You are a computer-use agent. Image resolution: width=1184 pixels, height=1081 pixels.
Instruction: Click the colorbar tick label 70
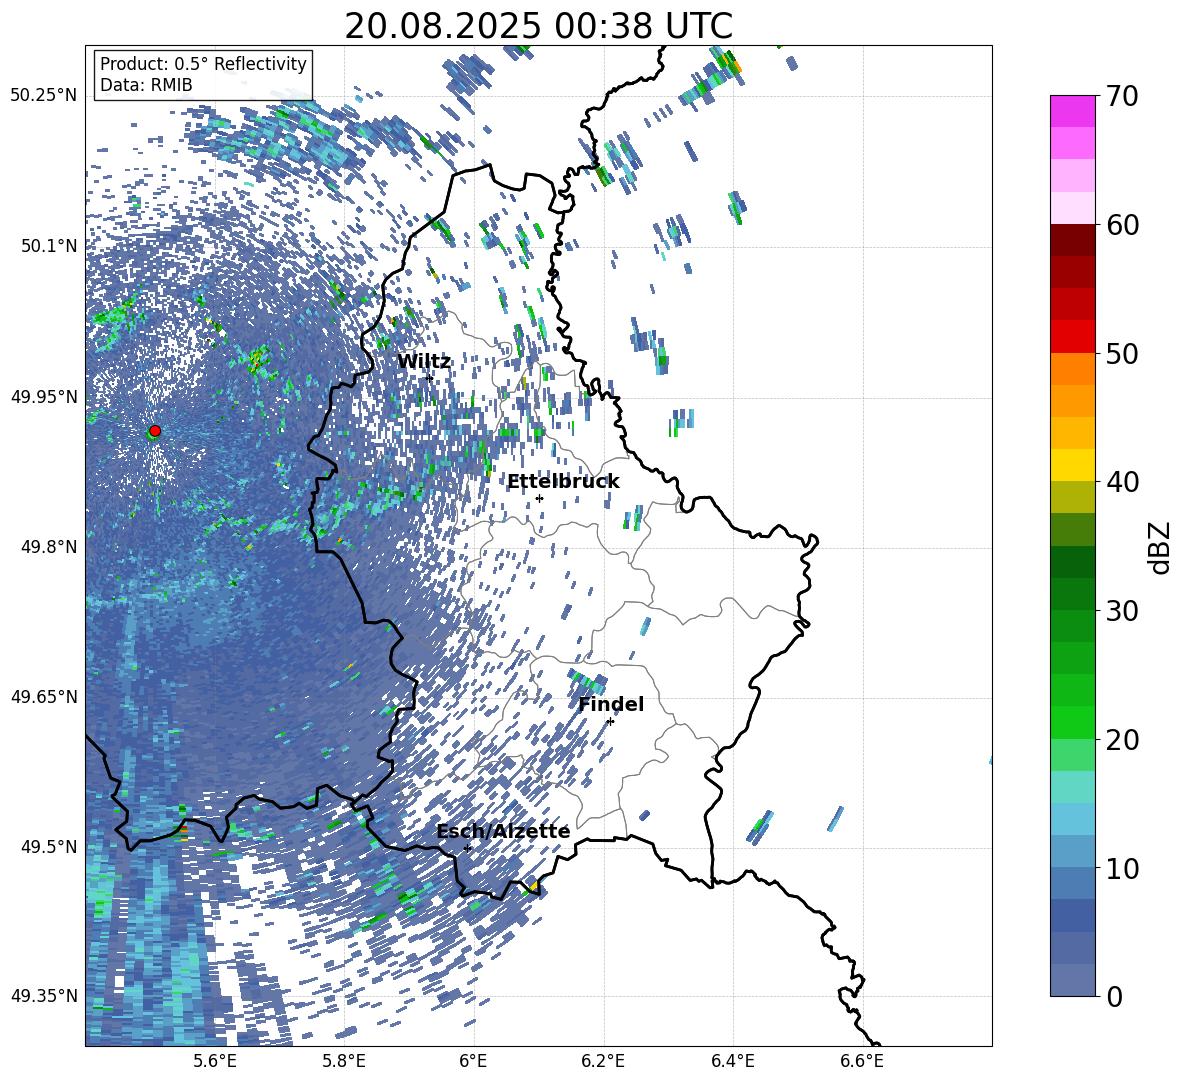point(1123,96)
